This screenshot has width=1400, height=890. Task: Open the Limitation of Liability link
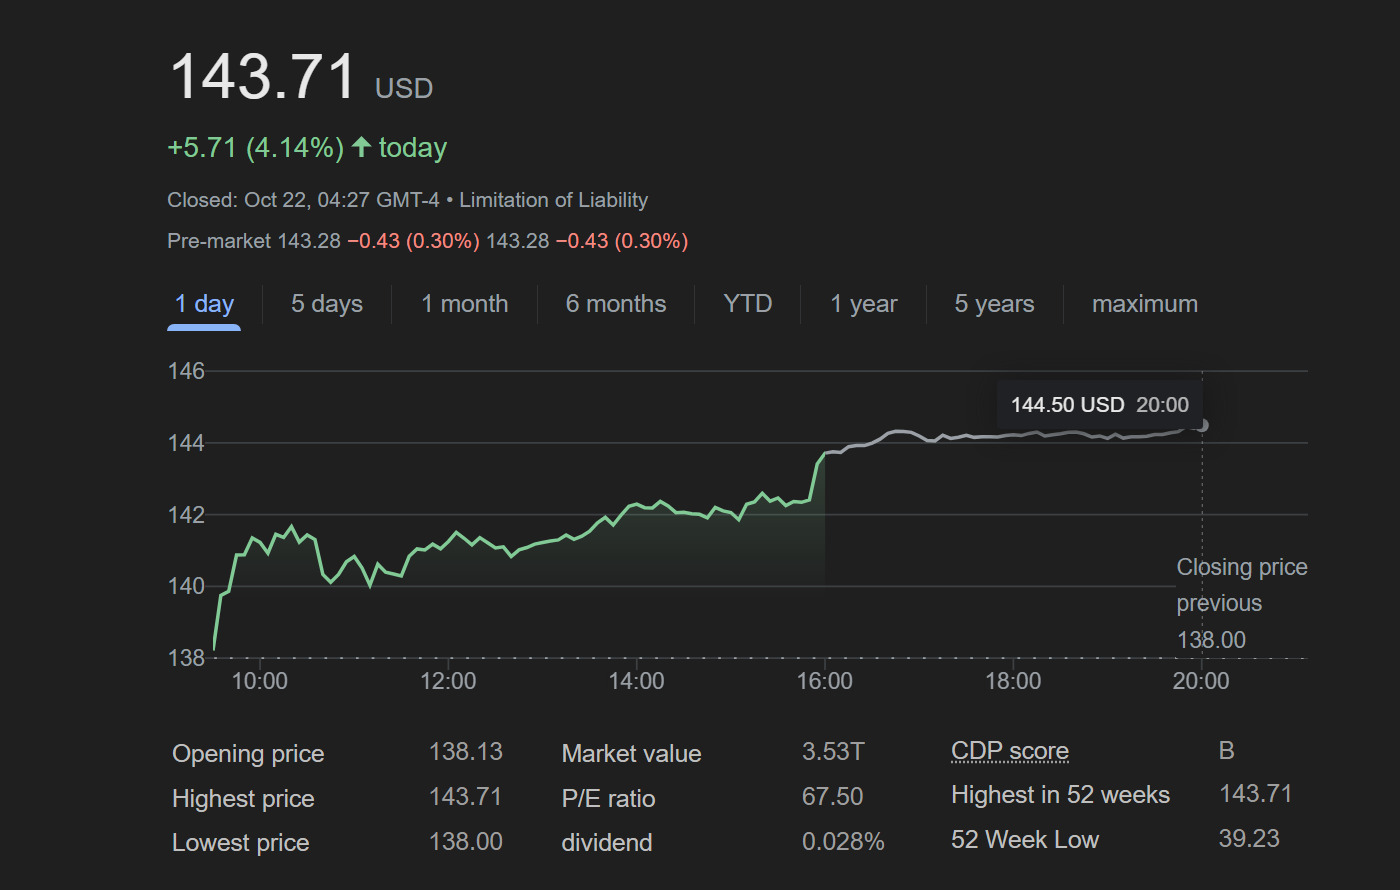553,200
